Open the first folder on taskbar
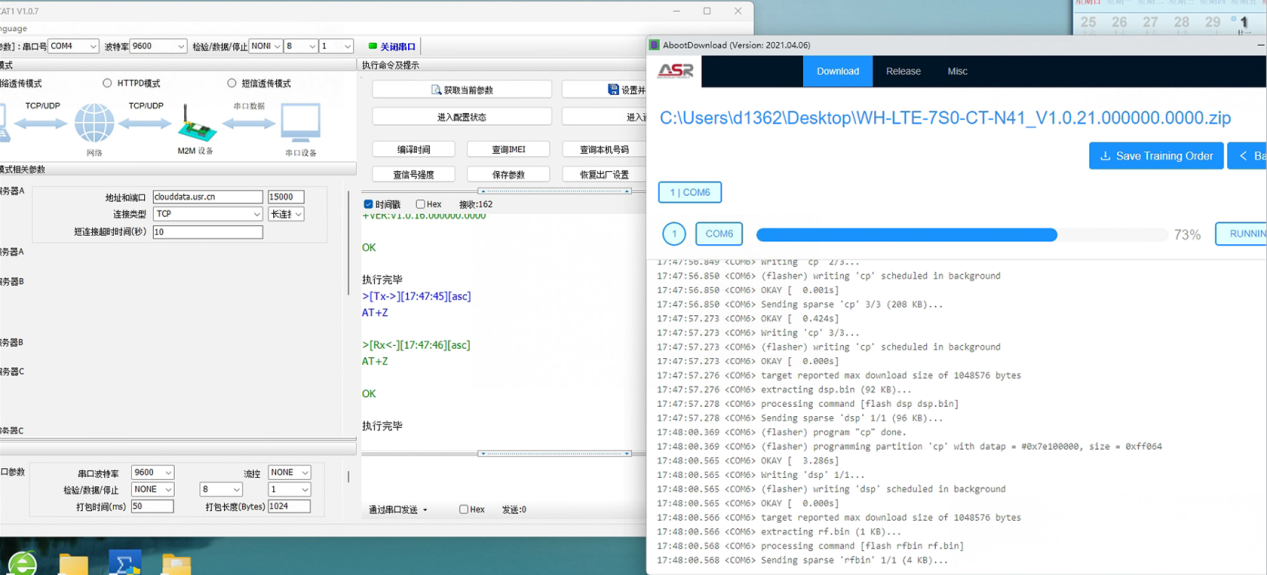 tap(73, 564)
